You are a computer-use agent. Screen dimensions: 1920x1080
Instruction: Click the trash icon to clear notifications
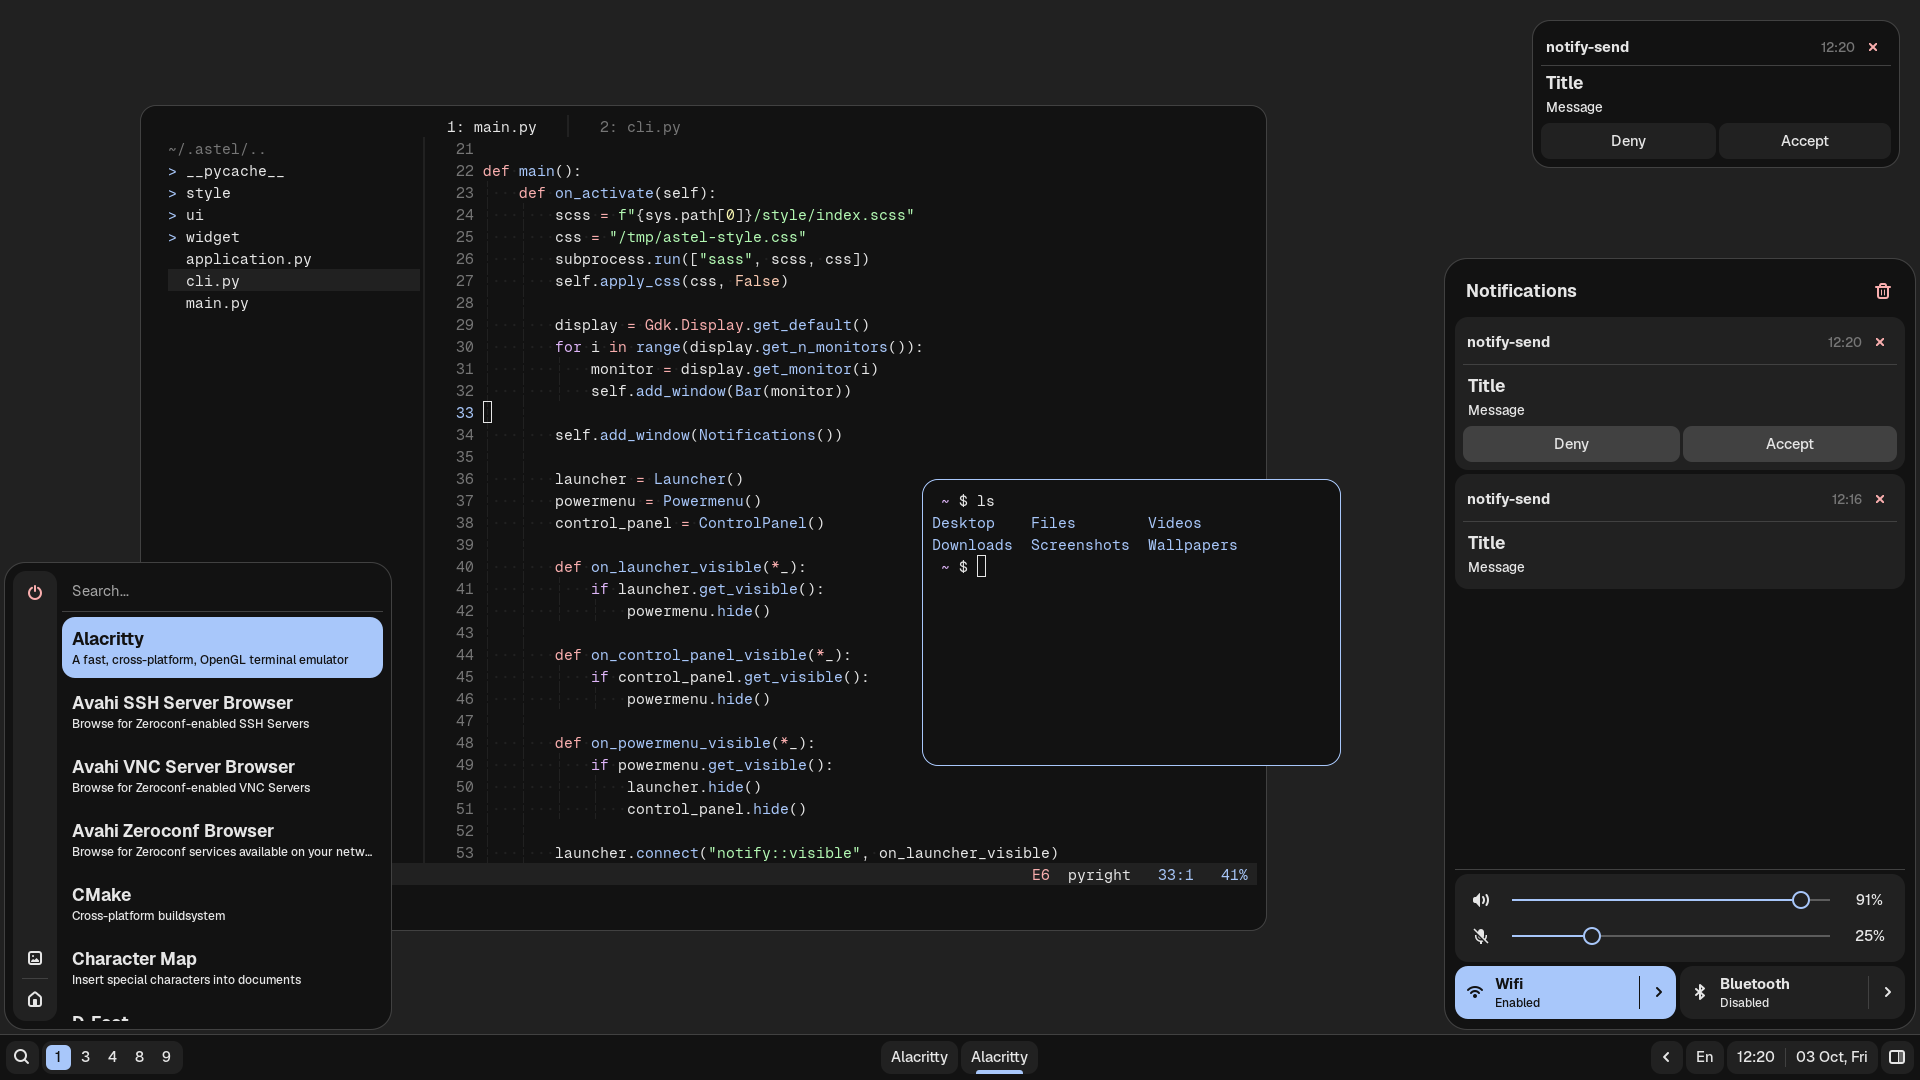pos(1882,291)
